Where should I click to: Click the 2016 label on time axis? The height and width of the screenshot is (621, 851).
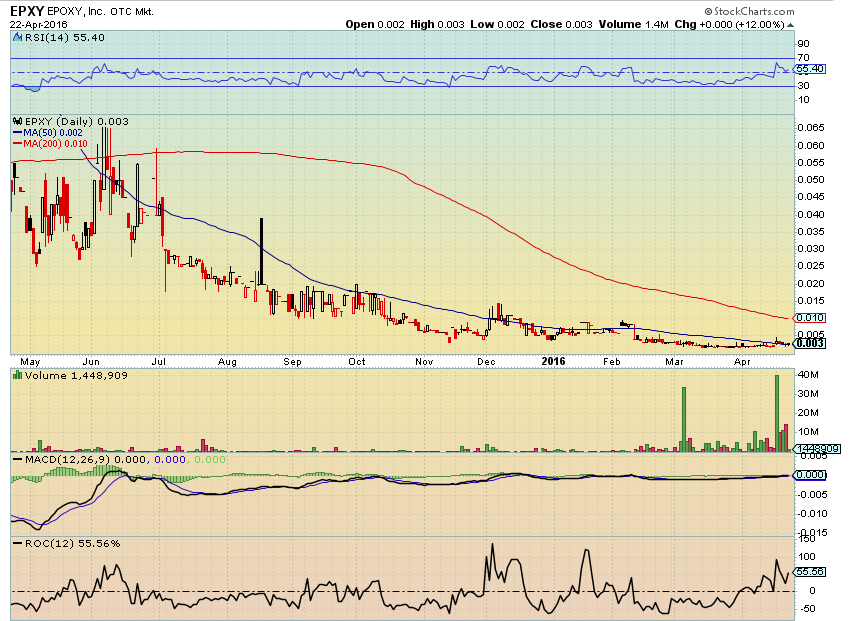point(553,362)
